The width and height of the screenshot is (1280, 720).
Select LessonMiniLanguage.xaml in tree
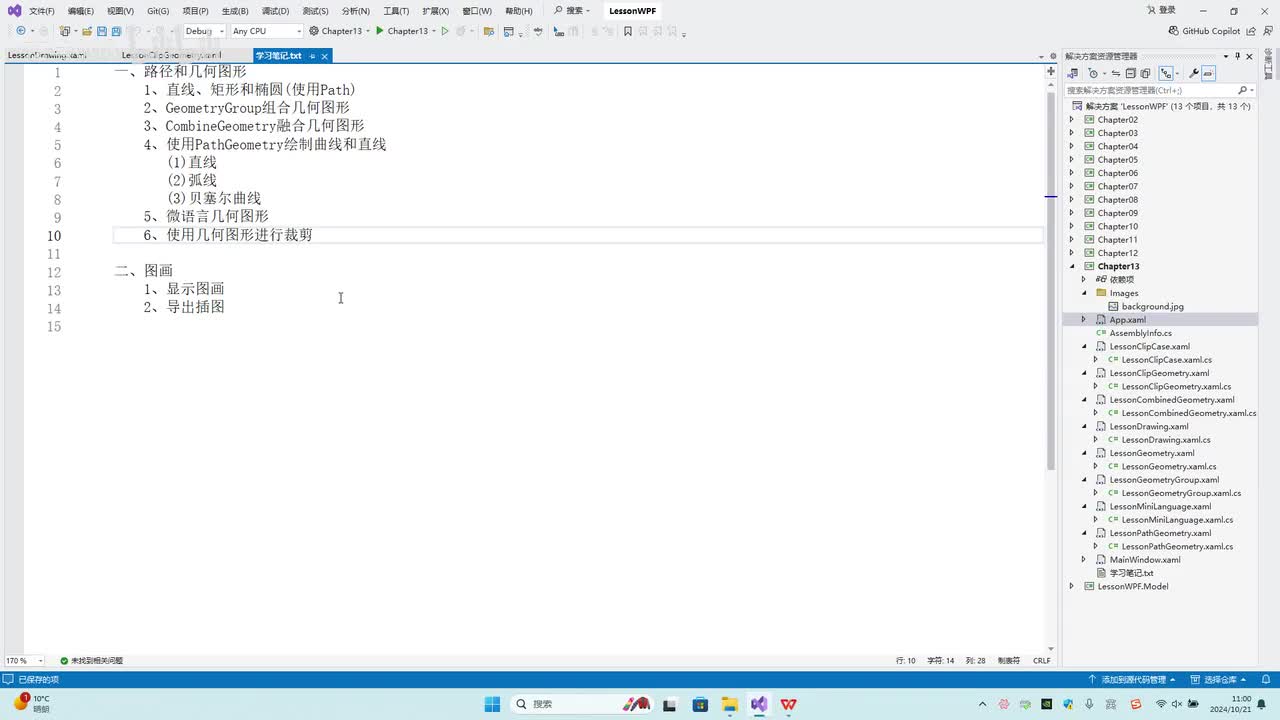click(x=1160, y=506)
